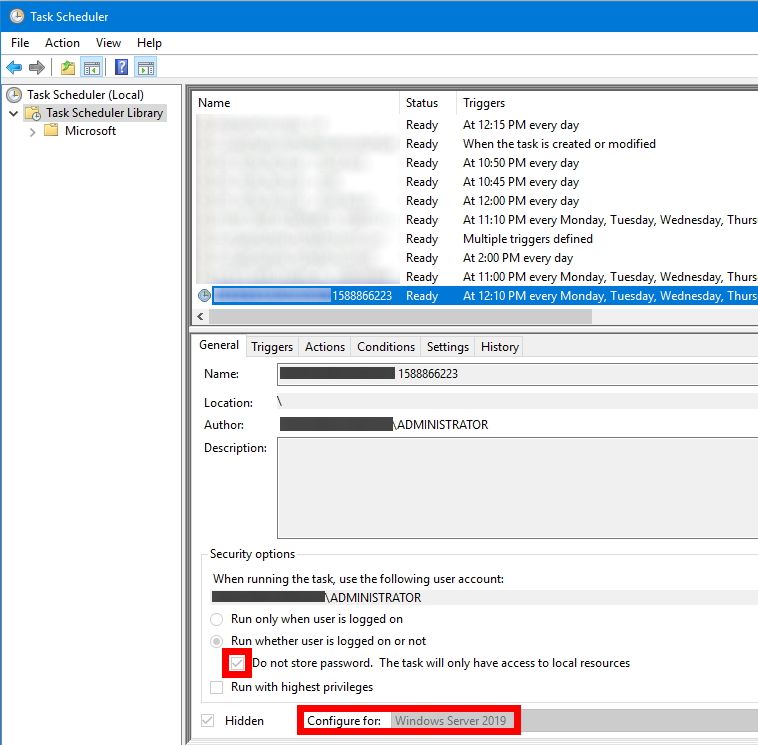
Task: Click the Task Scheduler (Local) clock icon
Action: (14, 95)
